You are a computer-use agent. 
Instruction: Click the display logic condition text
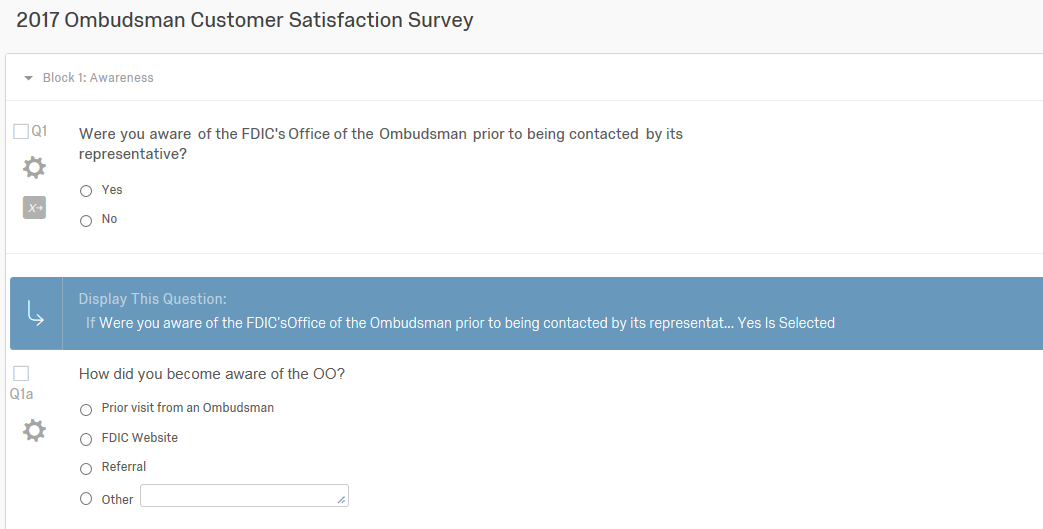[x=460, y=323]
